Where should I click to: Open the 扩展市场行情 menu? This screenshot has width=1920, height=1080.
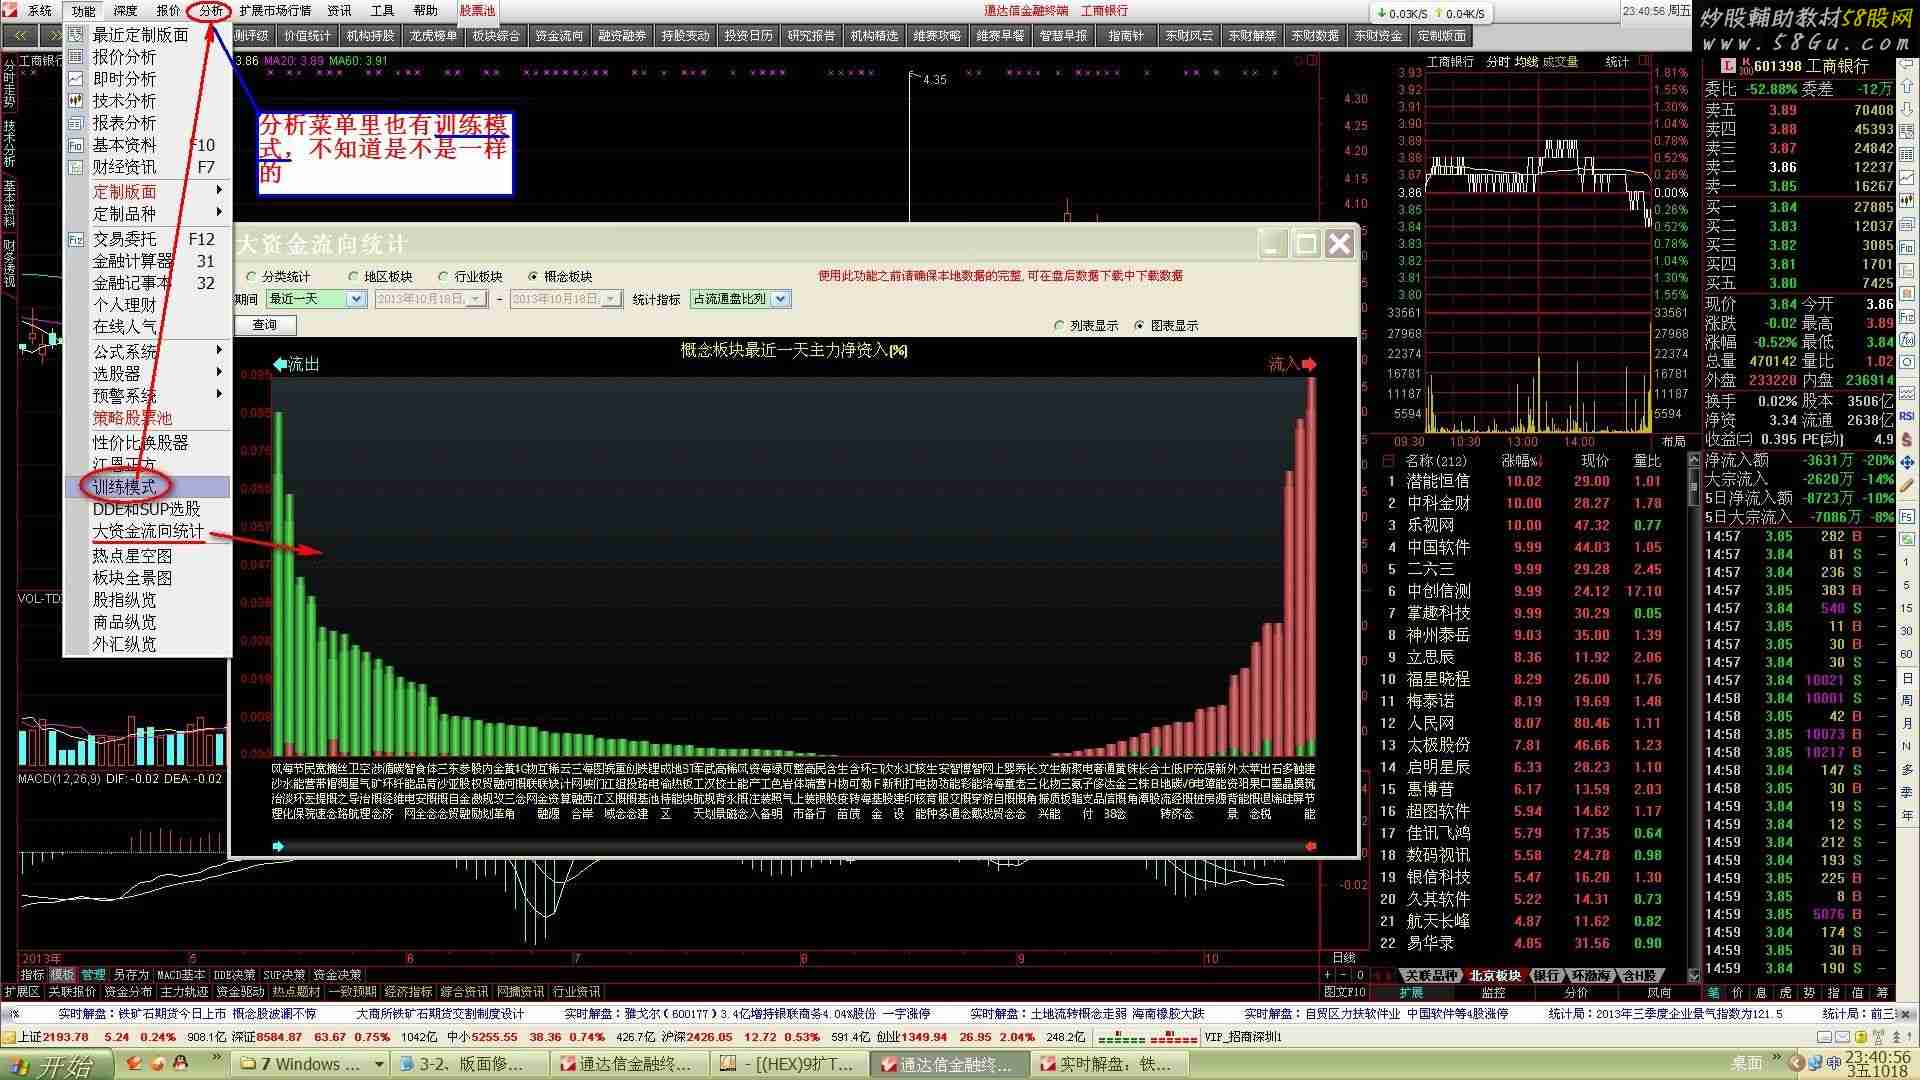(275, 11)
